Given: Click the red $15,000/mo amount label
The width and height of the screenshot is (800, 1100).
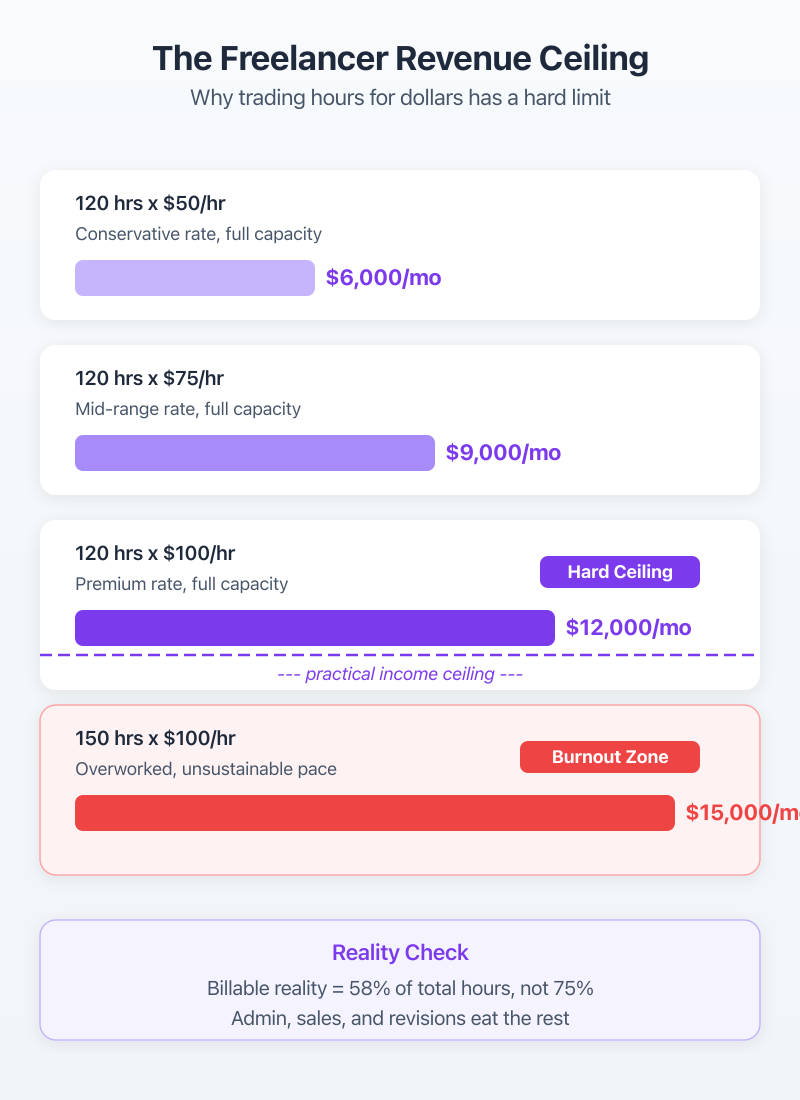Looking at the screenshot, I should (x=742, y=813).
